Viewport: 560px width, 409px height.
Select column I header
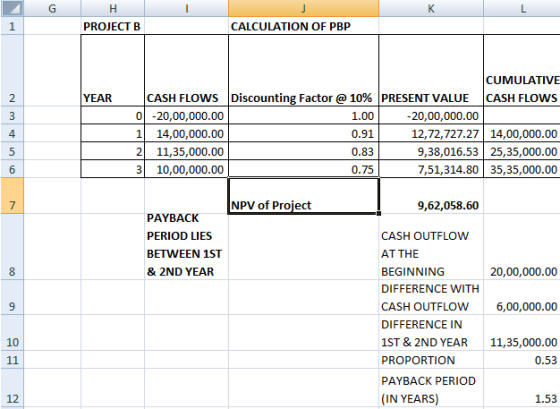coord(186,8)
